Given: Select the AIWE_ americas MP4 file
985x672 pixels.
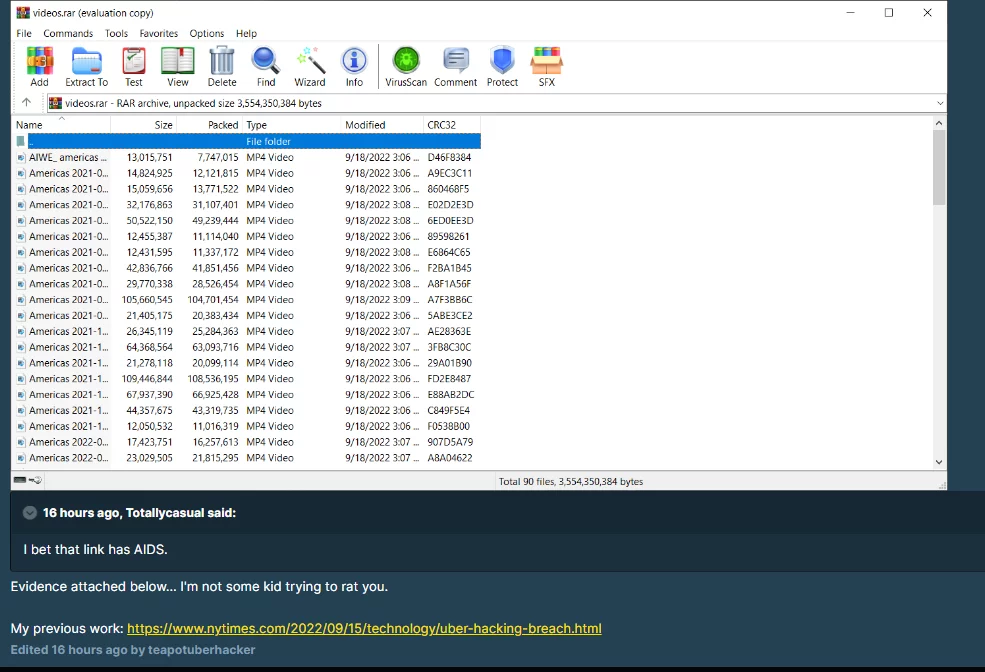Looking at the screenshot, I should pos(64,158).
